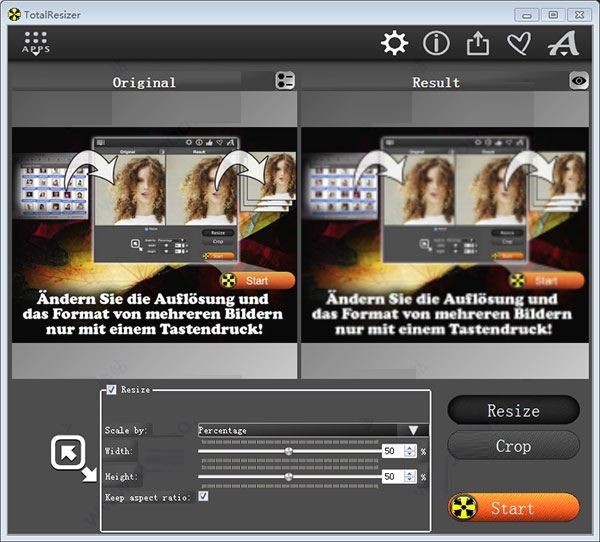Click the share/export icon
The width and height of the screenshot is (600, 542).
coord(478,44)
